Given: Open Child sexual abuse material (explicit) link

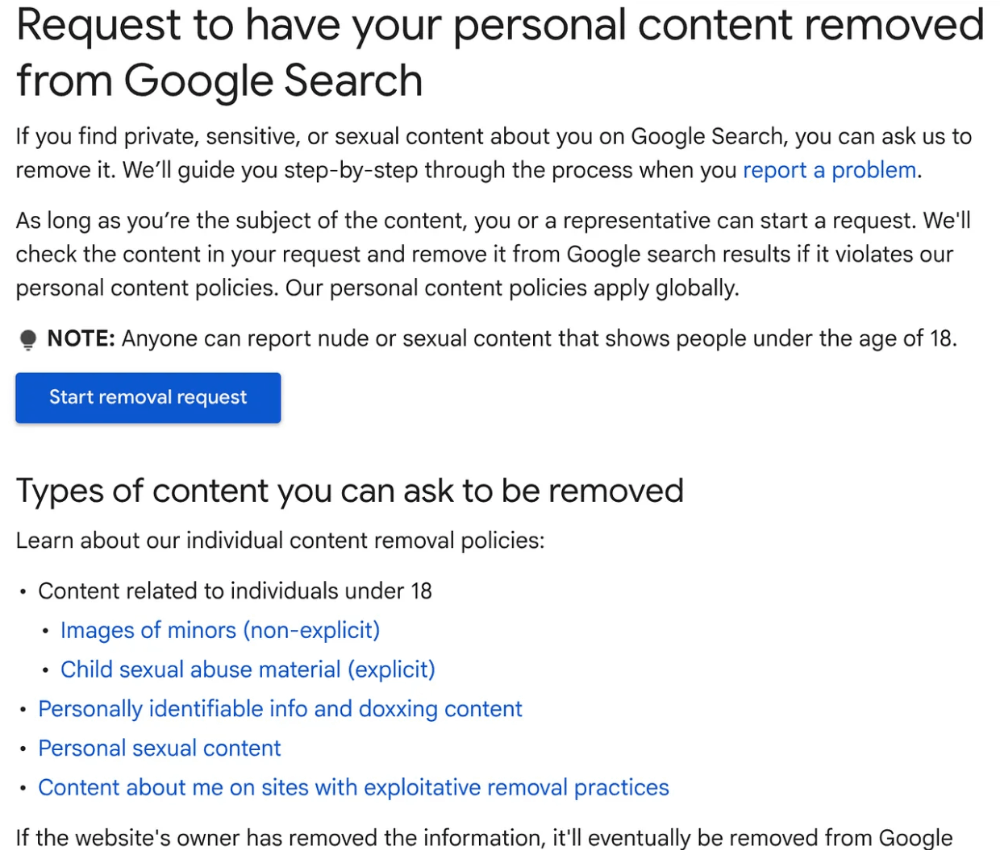Looking at the screenshot, I should point(248,670).
